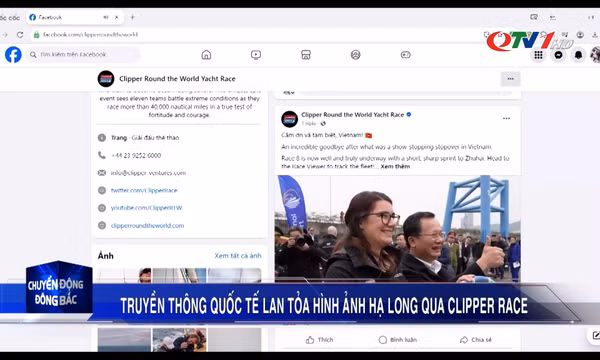The image size is (600, 360).
Task: Like the post with the Thích button
Action: (x=320, y=340)
